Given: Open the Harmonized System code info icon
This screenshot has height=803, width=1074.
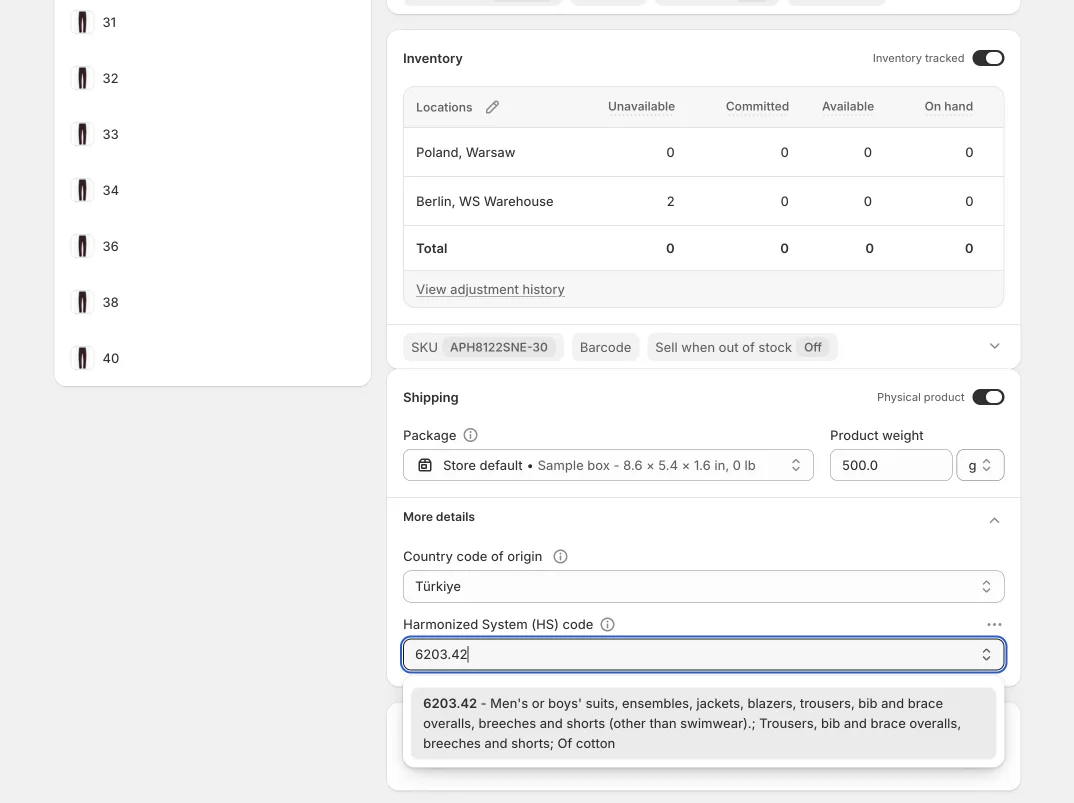Looking at the screenshot, I should [x=608, y=624].
